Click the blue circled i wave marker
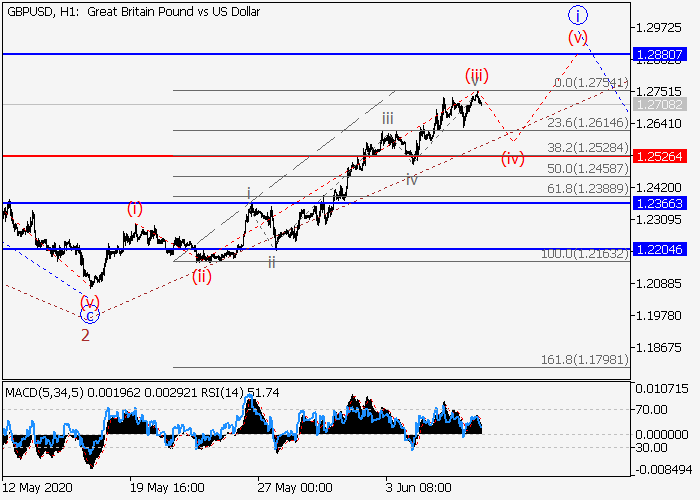 click(x=578, y=15)
